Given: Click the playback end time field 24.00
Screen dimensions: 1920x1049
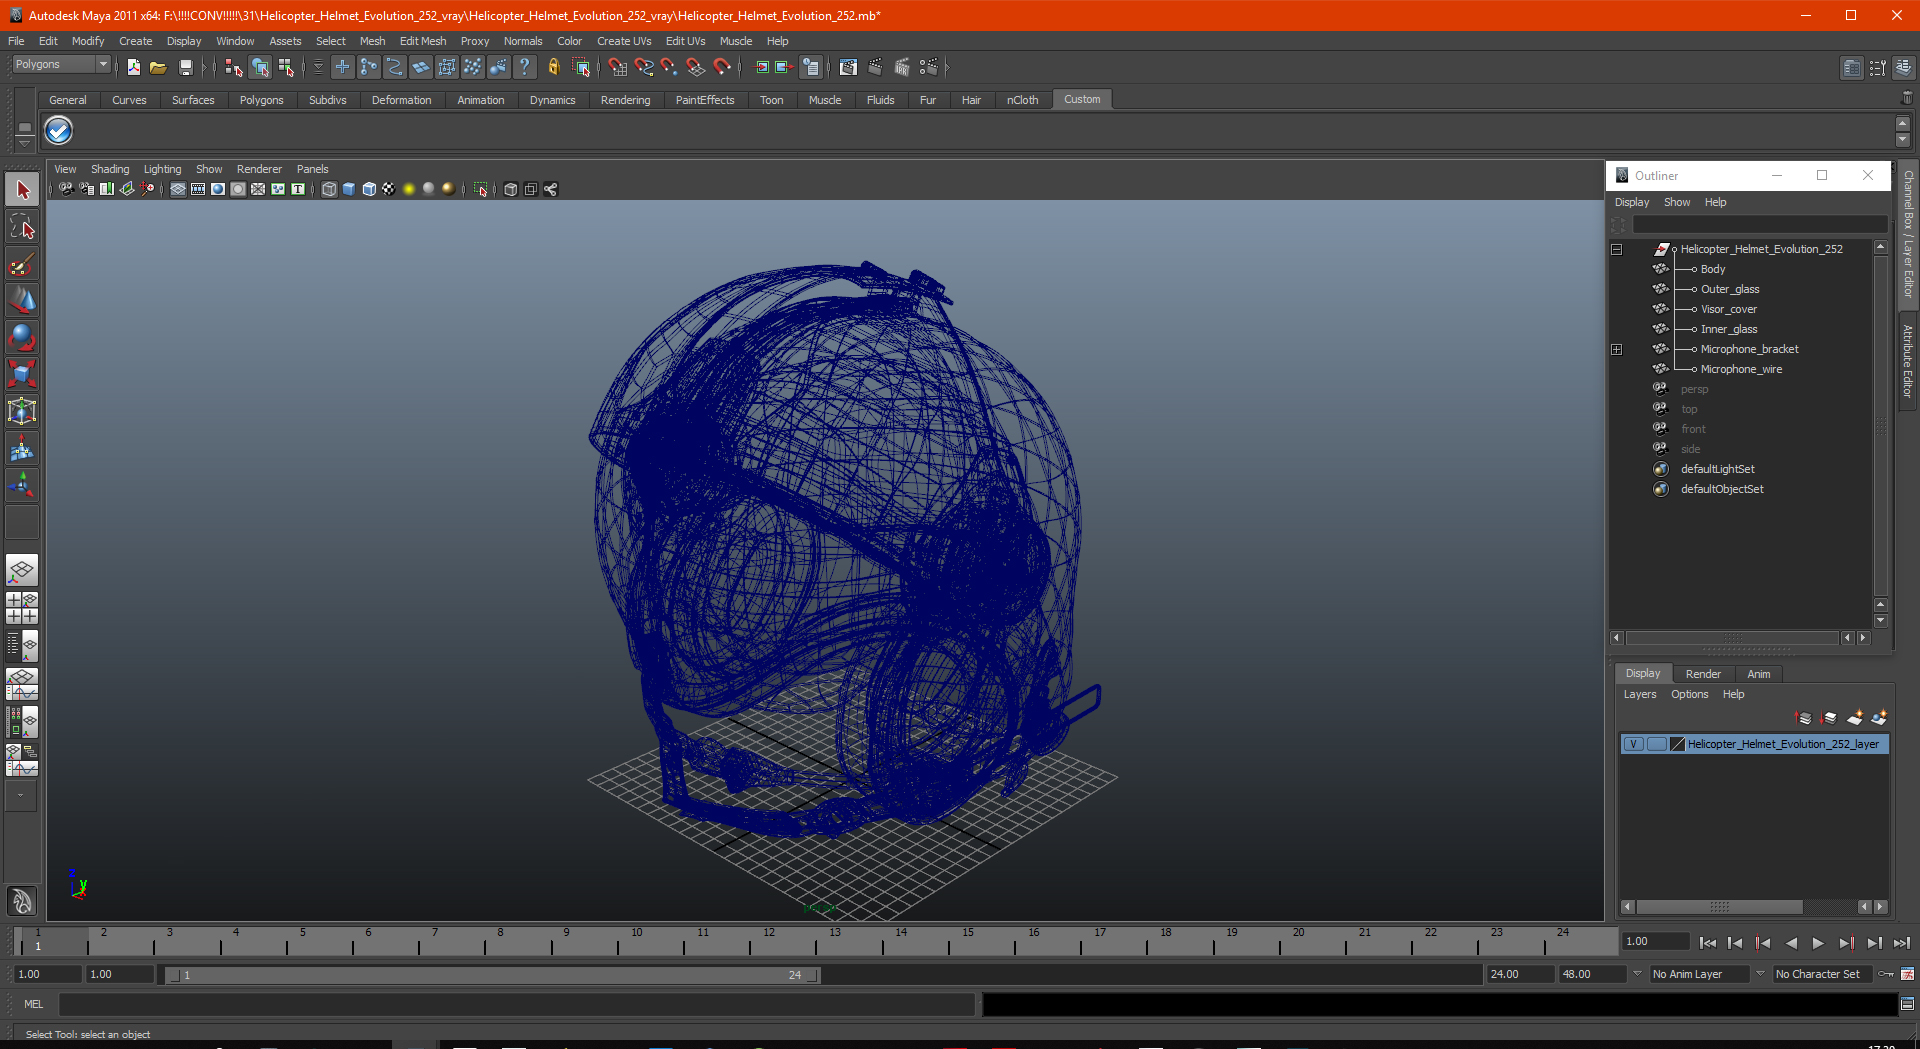Looking at the screenshot, I should click(1519, 974).
